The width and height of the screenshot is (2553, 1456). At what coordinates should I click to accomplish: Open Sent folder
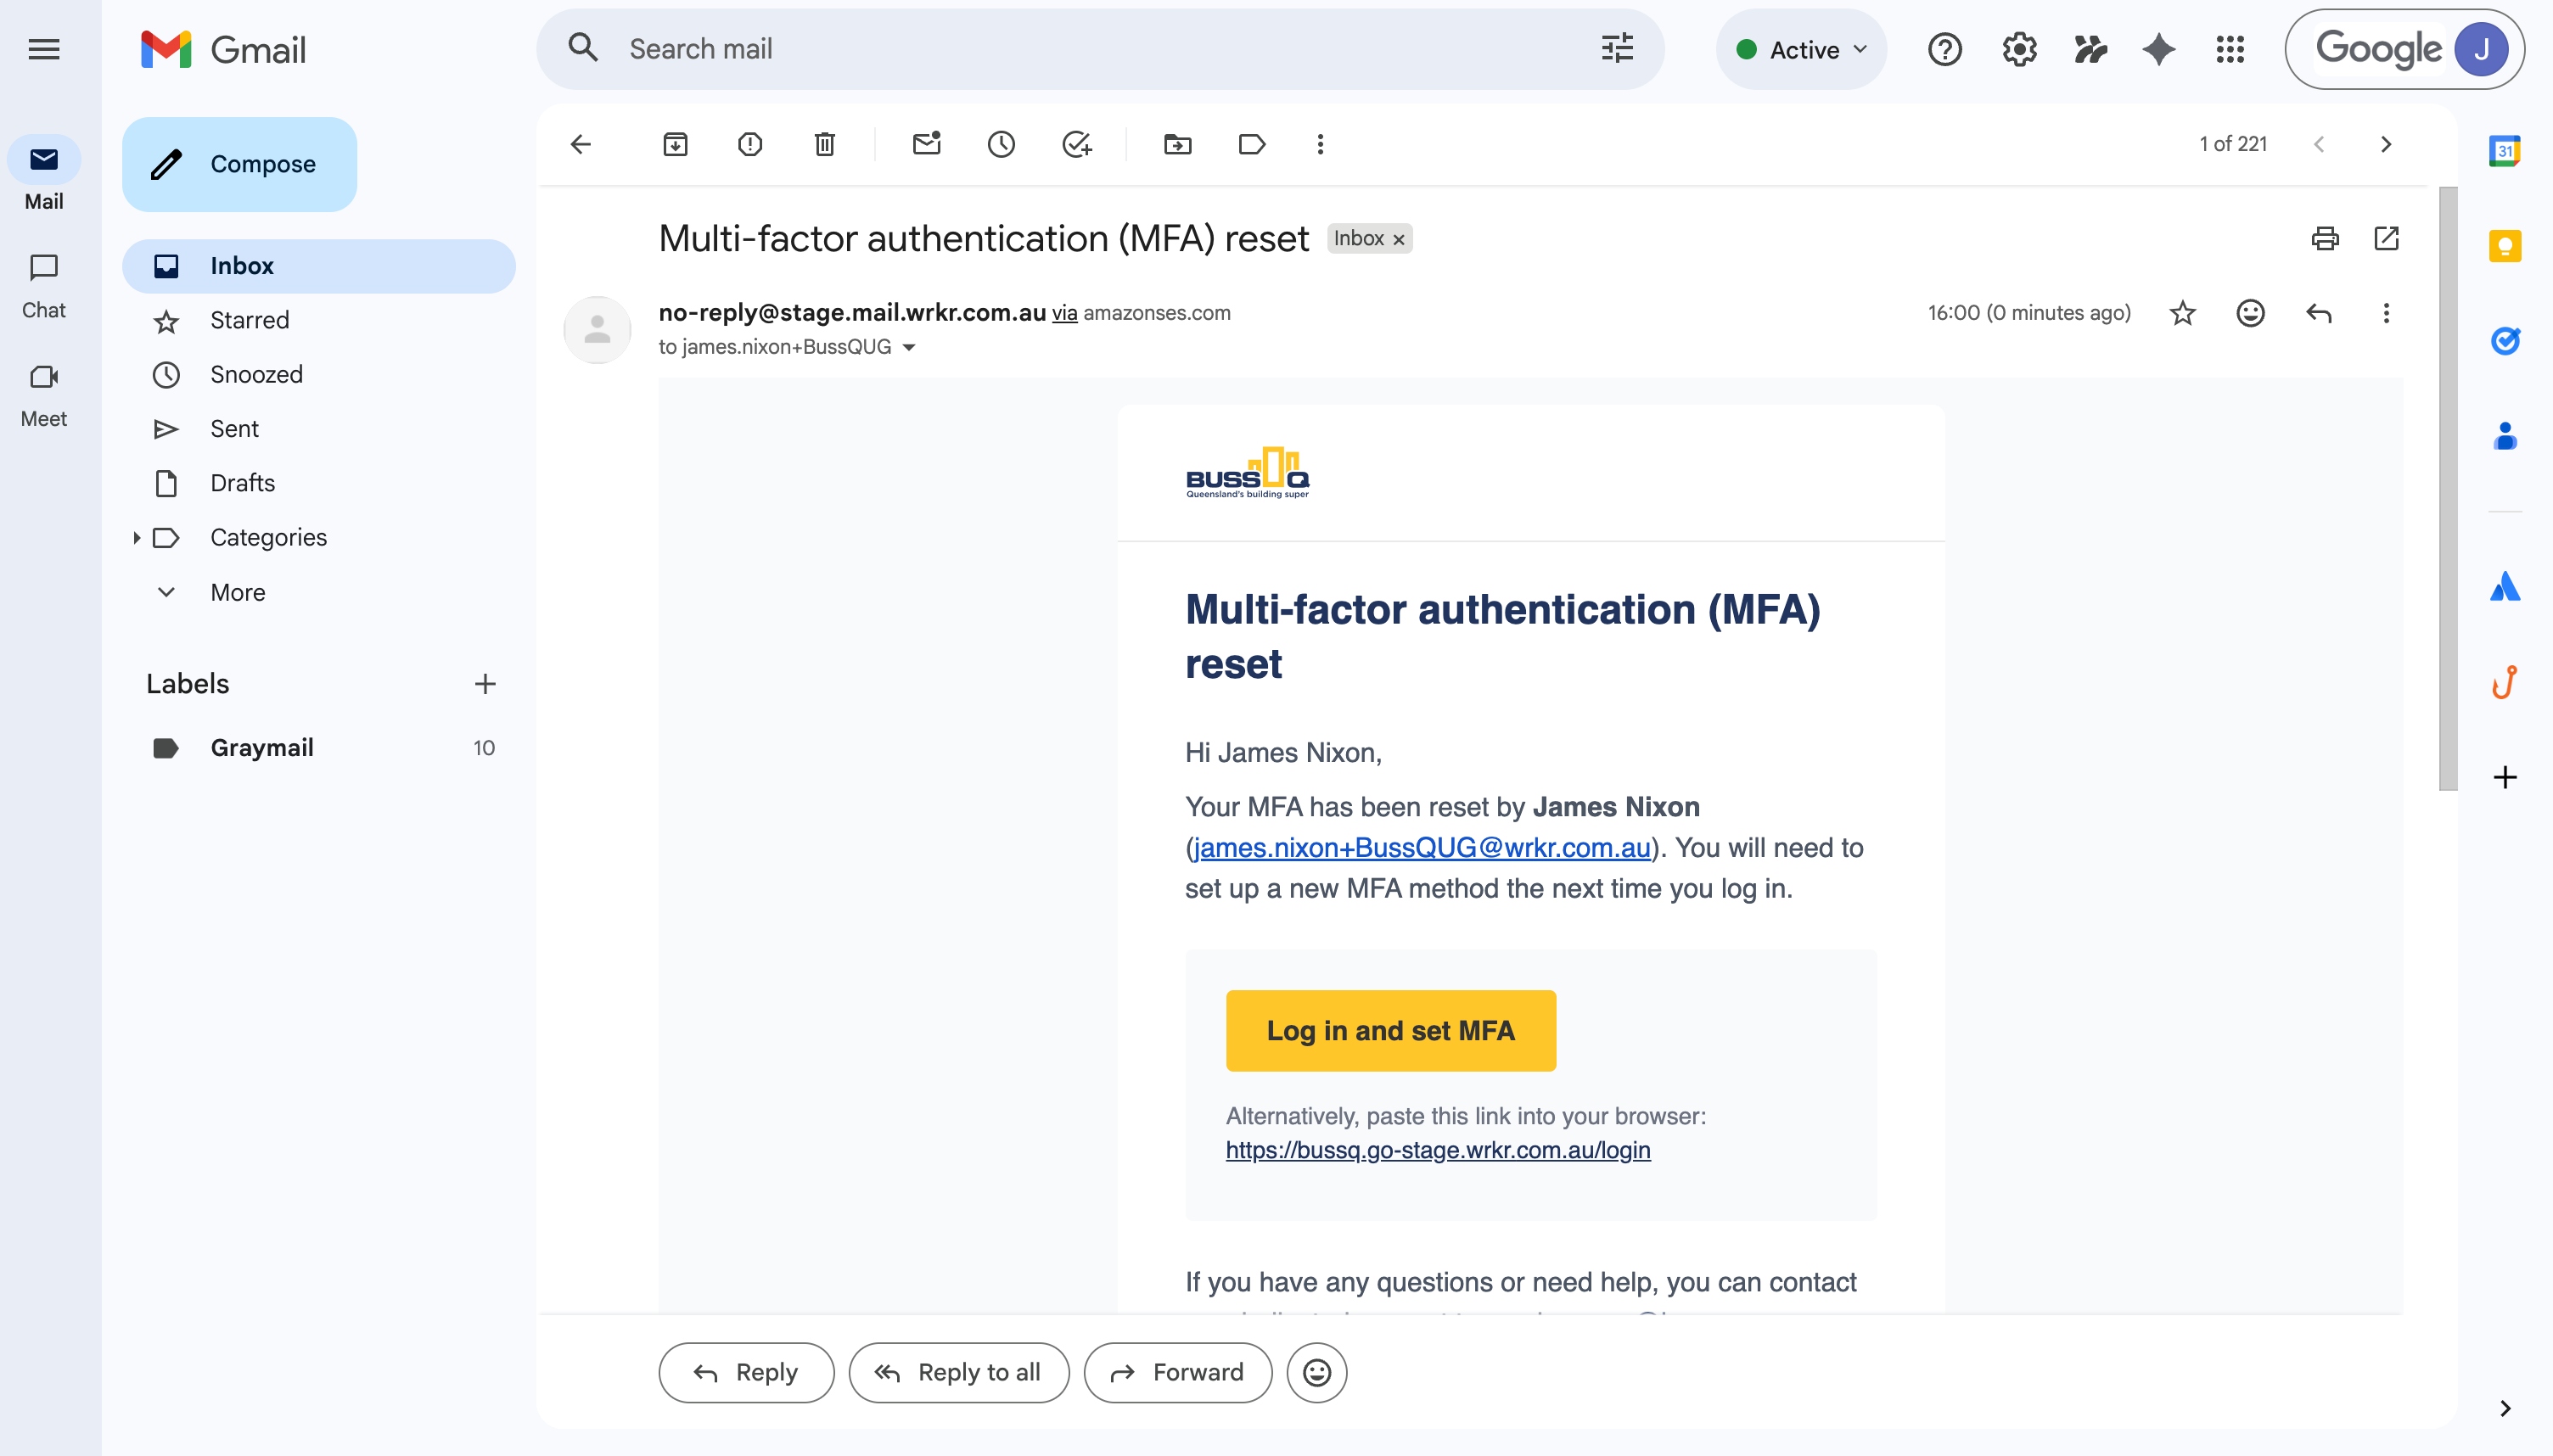click(x=319, y=429)
